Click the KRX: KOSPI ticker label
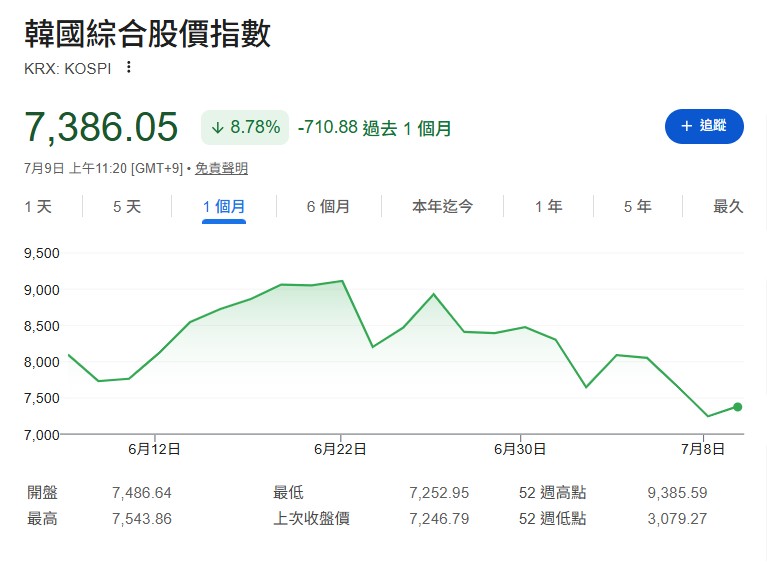This screenshot has width=767, height=564. (x=68, y=68)
